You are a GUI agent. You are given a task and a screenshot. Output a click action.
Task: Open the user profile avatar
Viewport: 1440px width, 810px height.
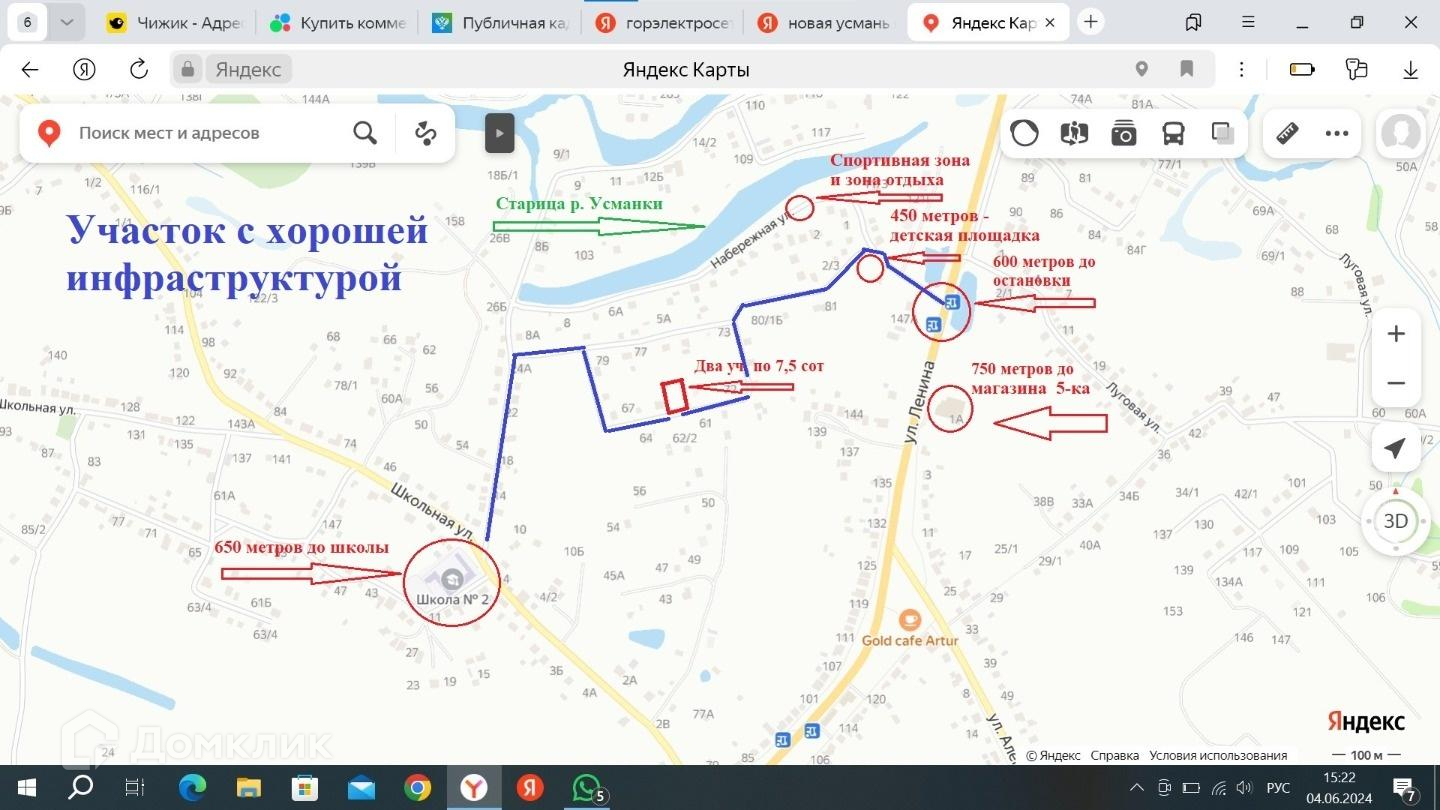(1400, 133)
